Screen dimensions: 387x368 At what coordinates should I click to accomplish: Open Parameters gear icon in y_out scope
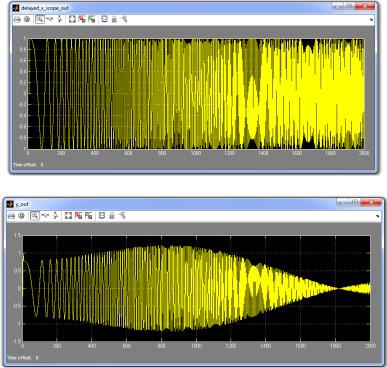point(22,216)
